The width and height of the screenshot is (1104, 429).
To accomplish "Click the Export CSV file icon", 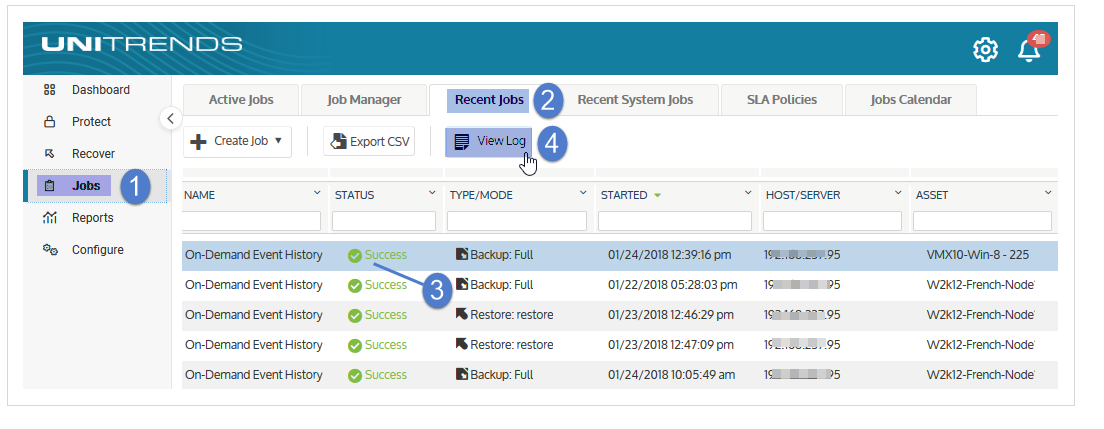I will tap(339, 142).
